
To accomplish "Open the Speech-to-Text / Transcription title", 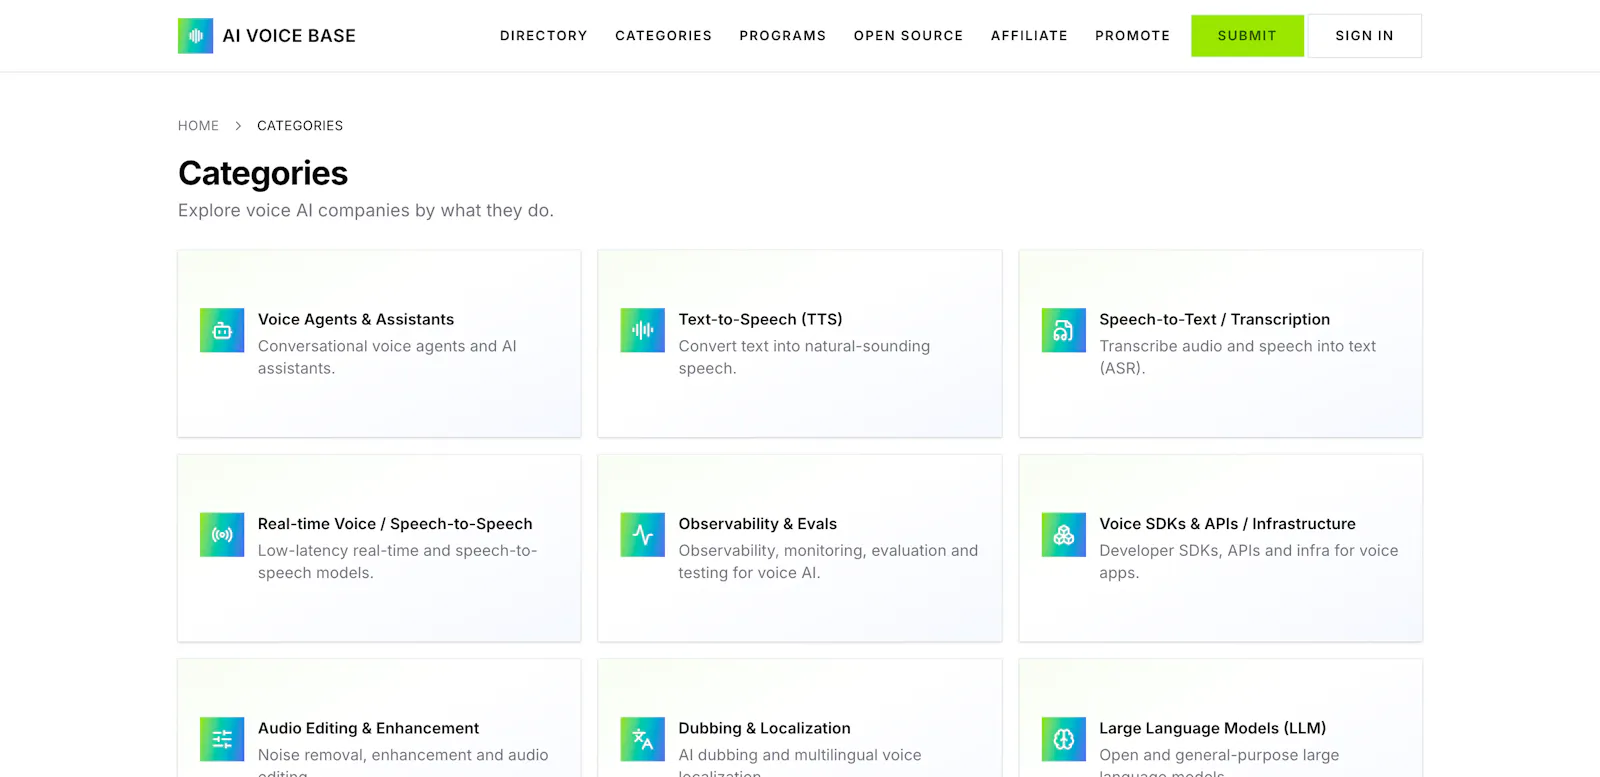I will (x=1214, y=319).
